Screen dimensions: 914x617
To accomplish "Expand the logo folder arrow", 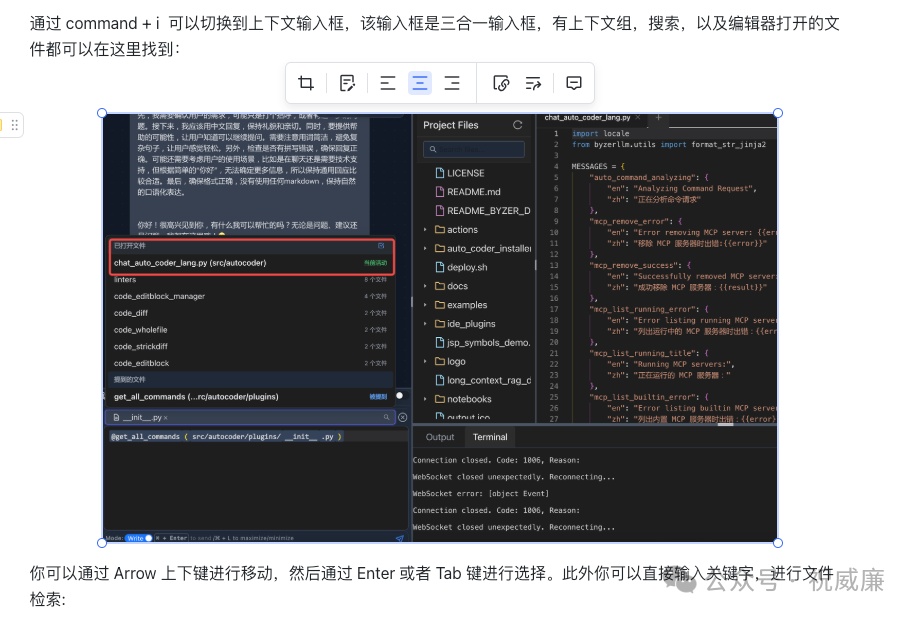I will pyautogui.click(x=426, y=362).
